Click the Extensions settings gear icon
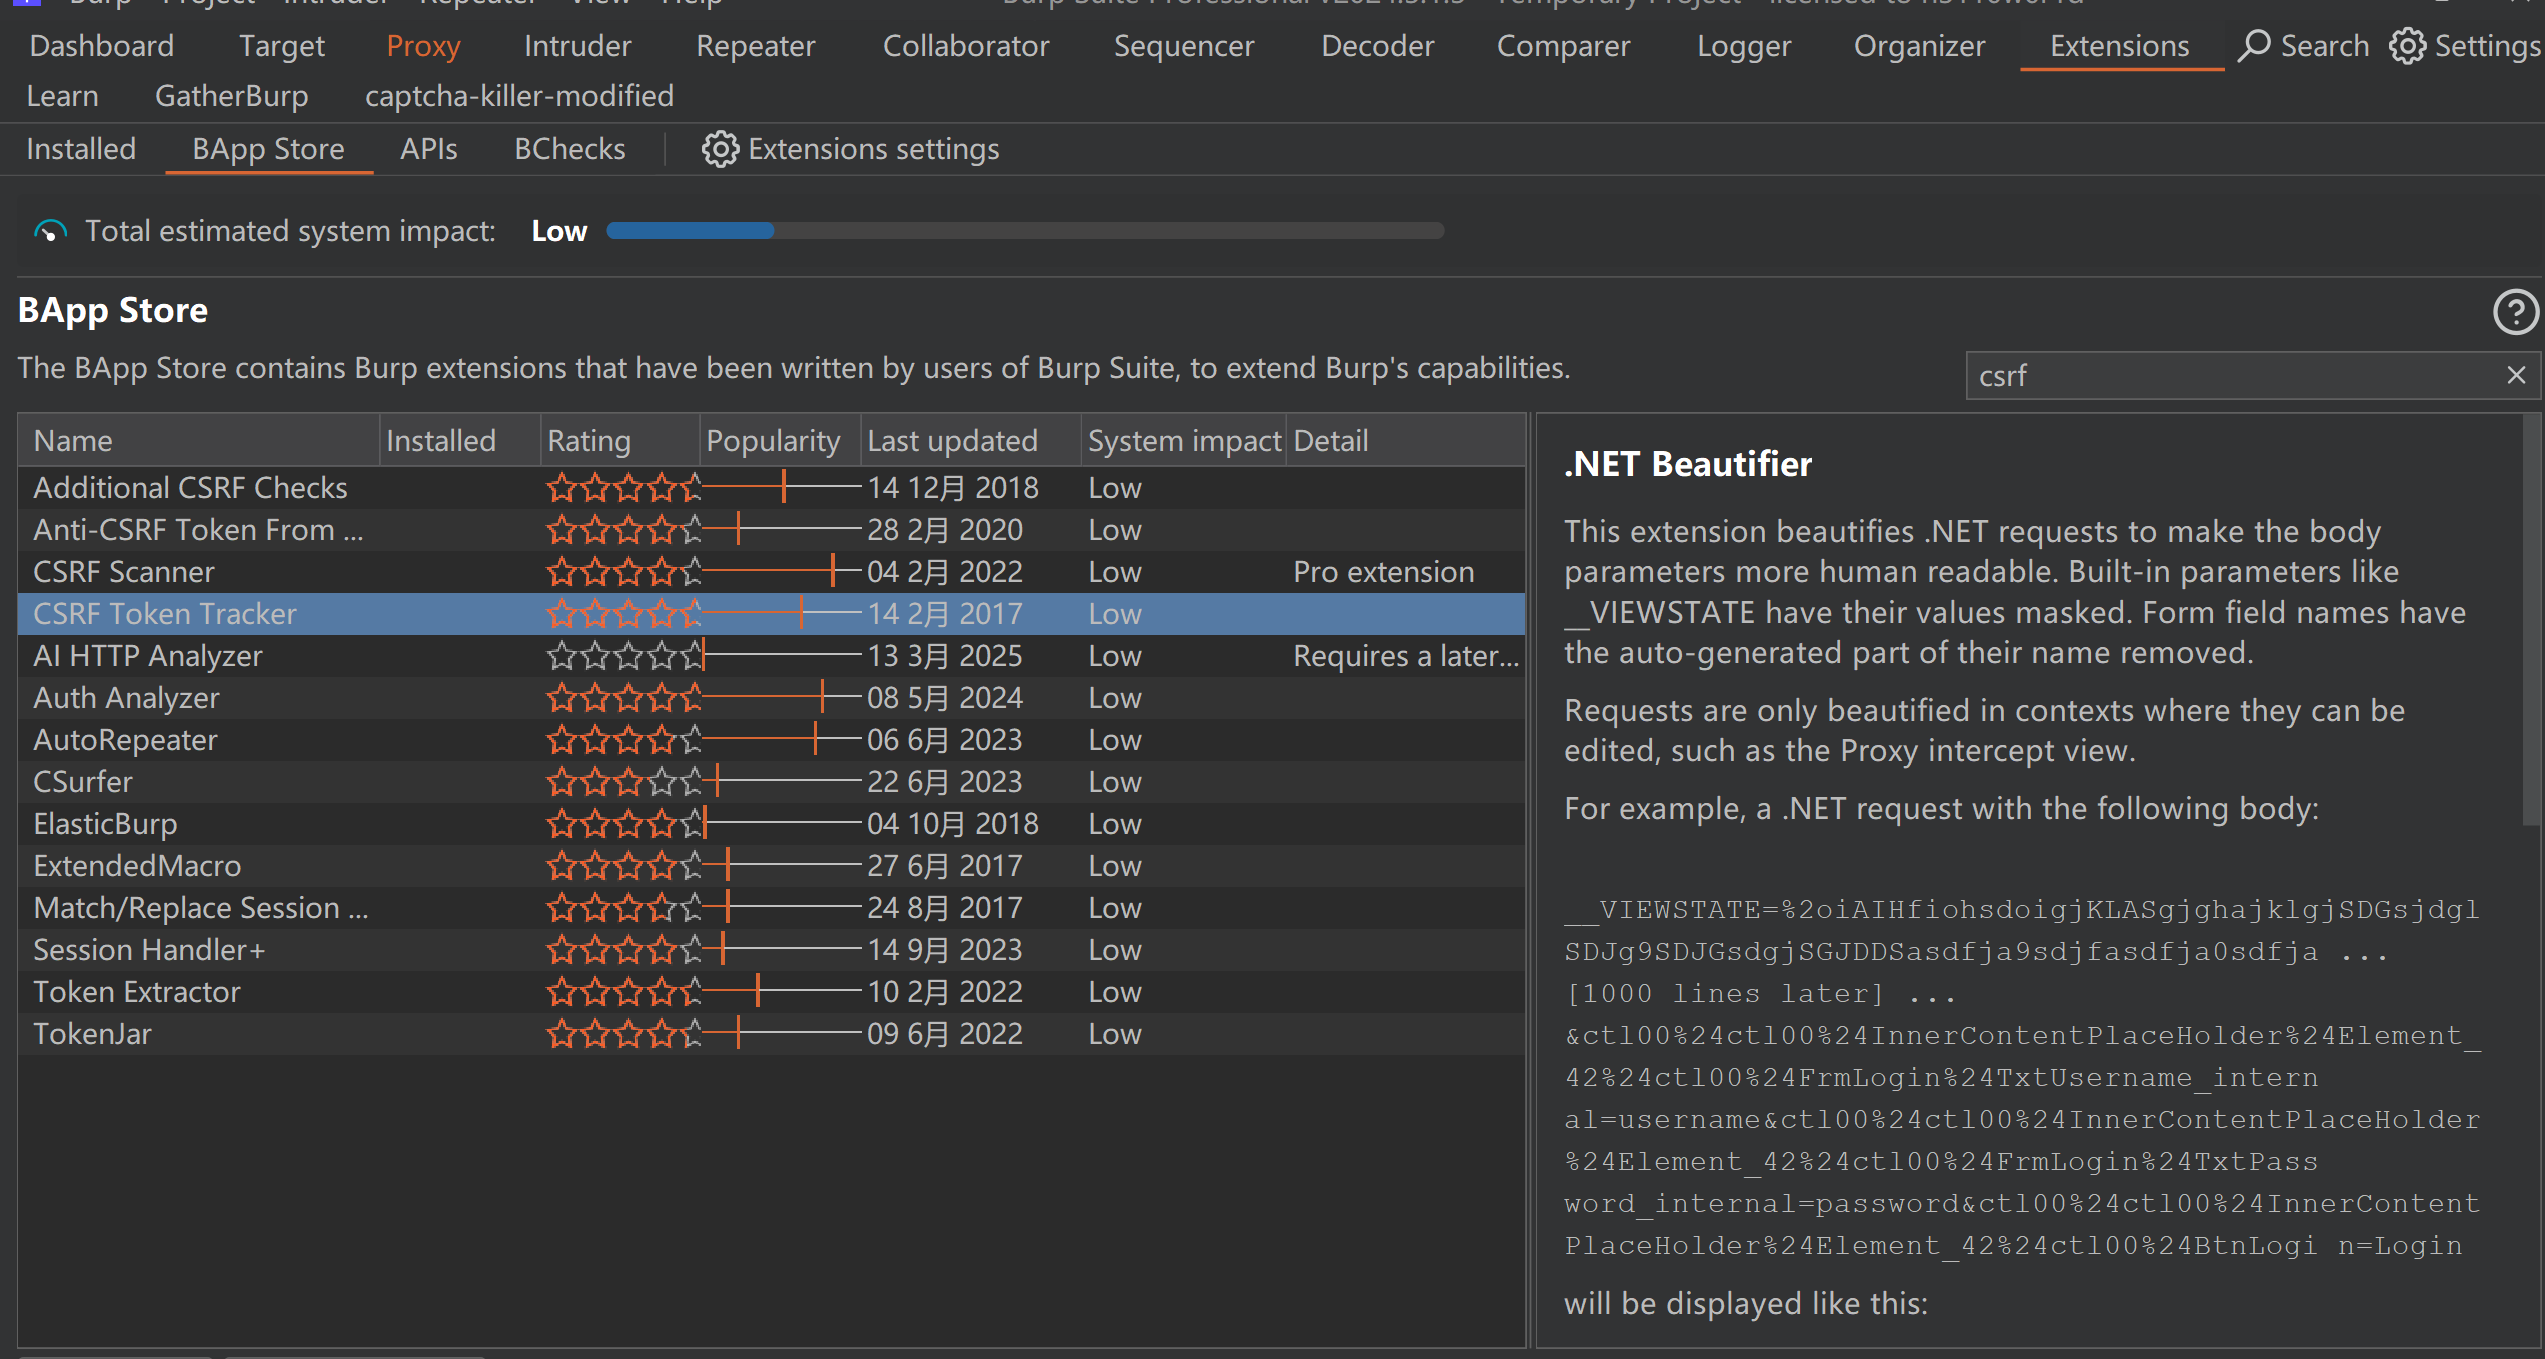The width and height of the screenshot is (2545, 1359). [x=719, y=149]
